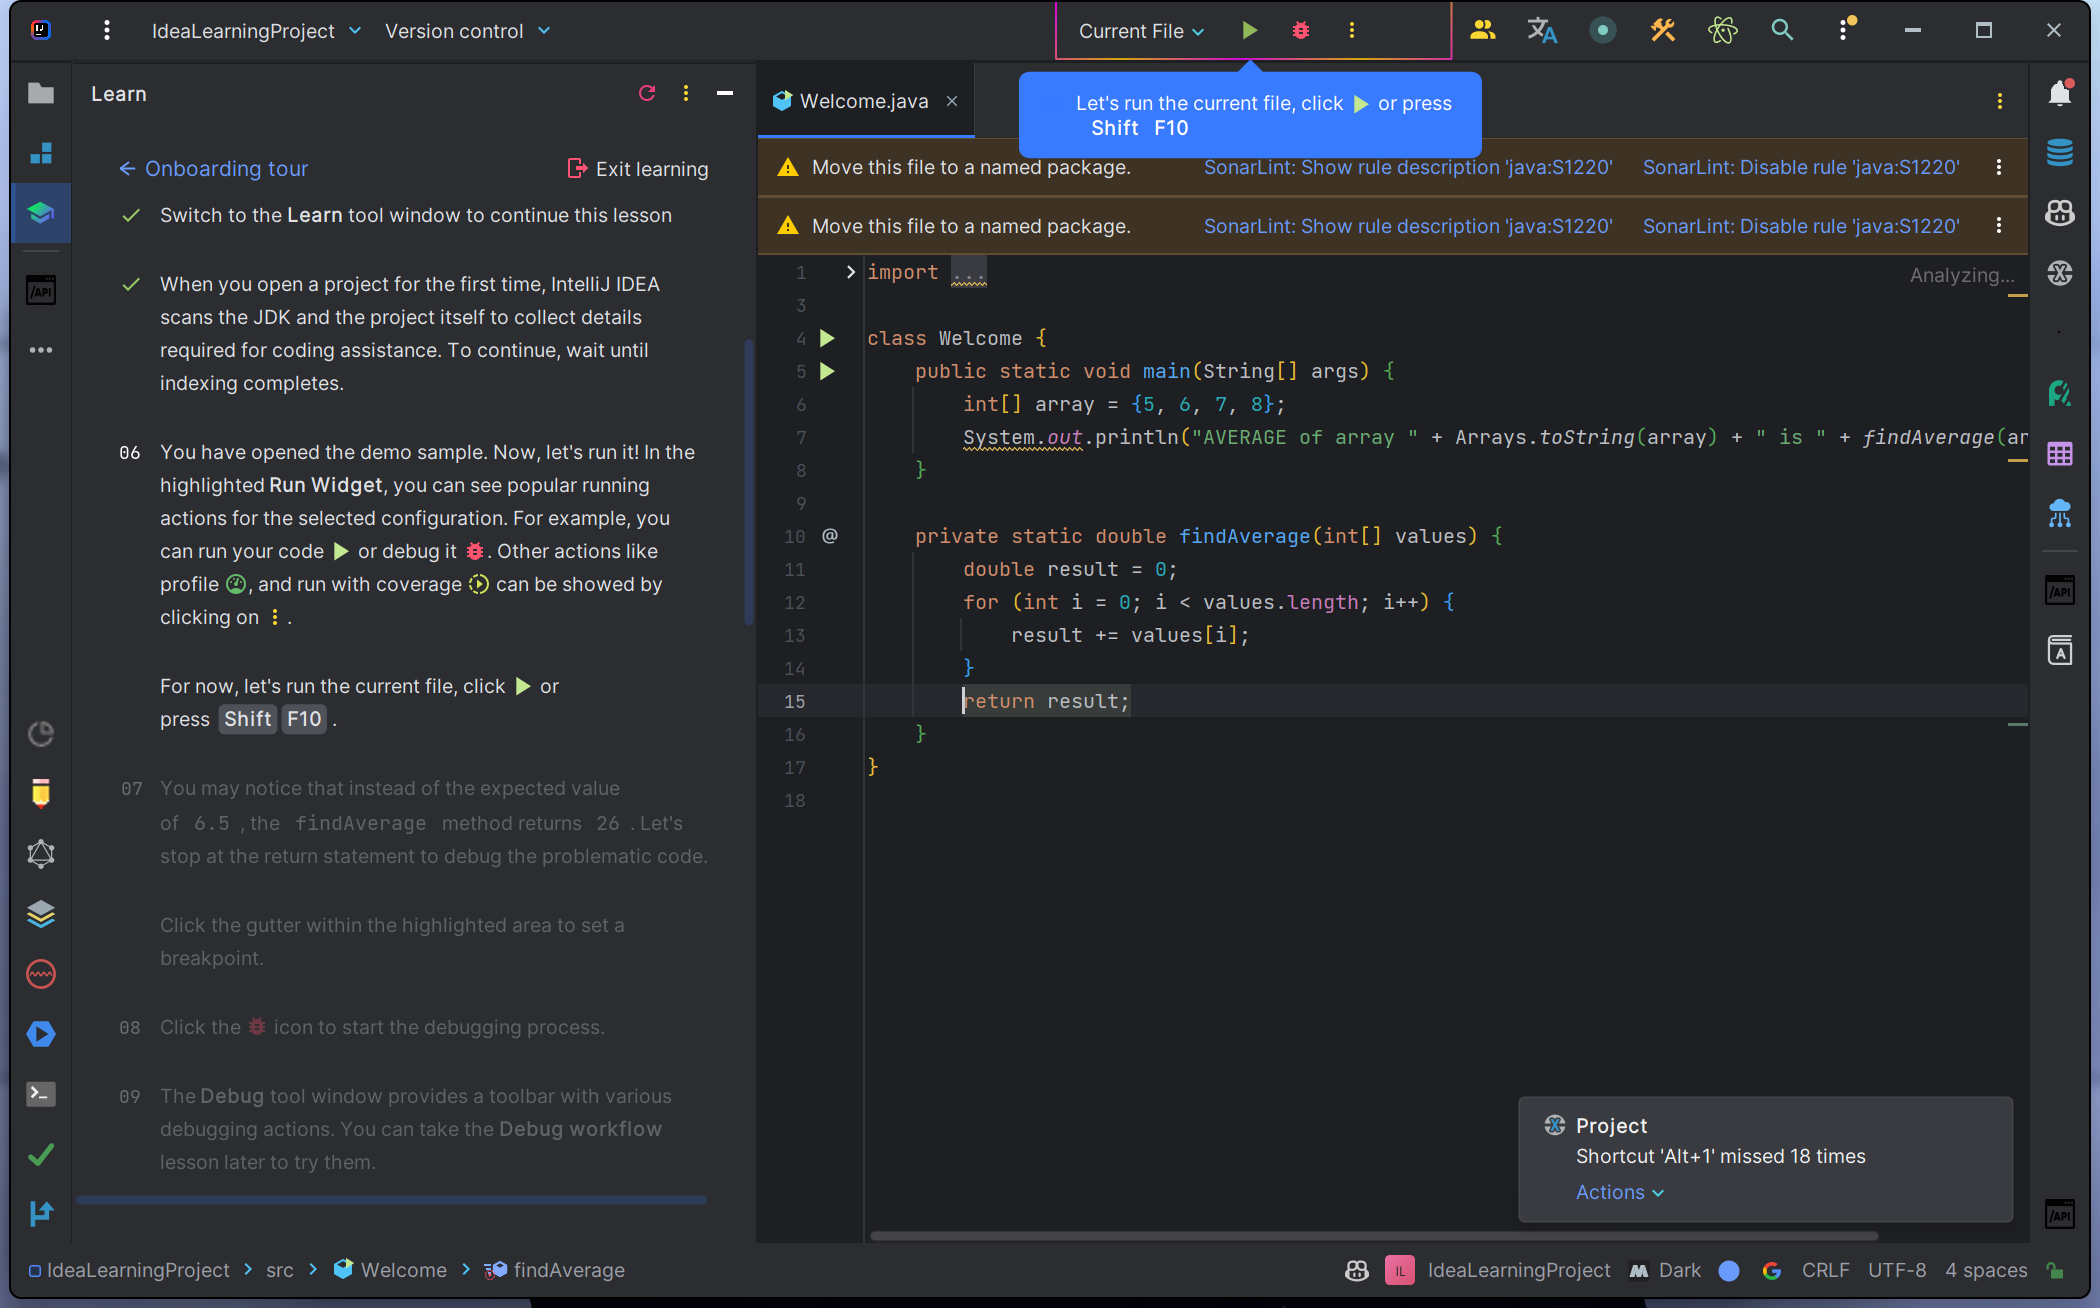Click the editor horizontal scrollbar
2100x1308 pixels.
[1372, 1236]
